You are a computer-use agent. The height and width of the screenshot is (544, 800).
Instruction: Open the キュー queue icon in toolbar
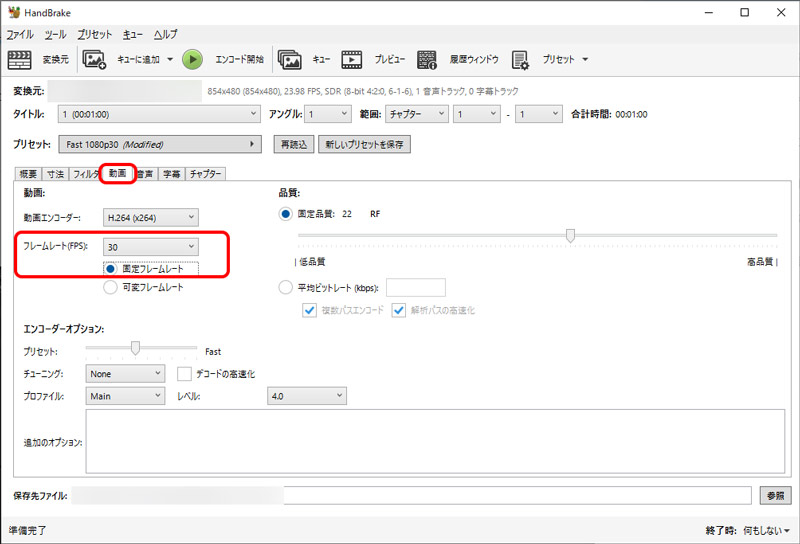click(x=290, y=60)
